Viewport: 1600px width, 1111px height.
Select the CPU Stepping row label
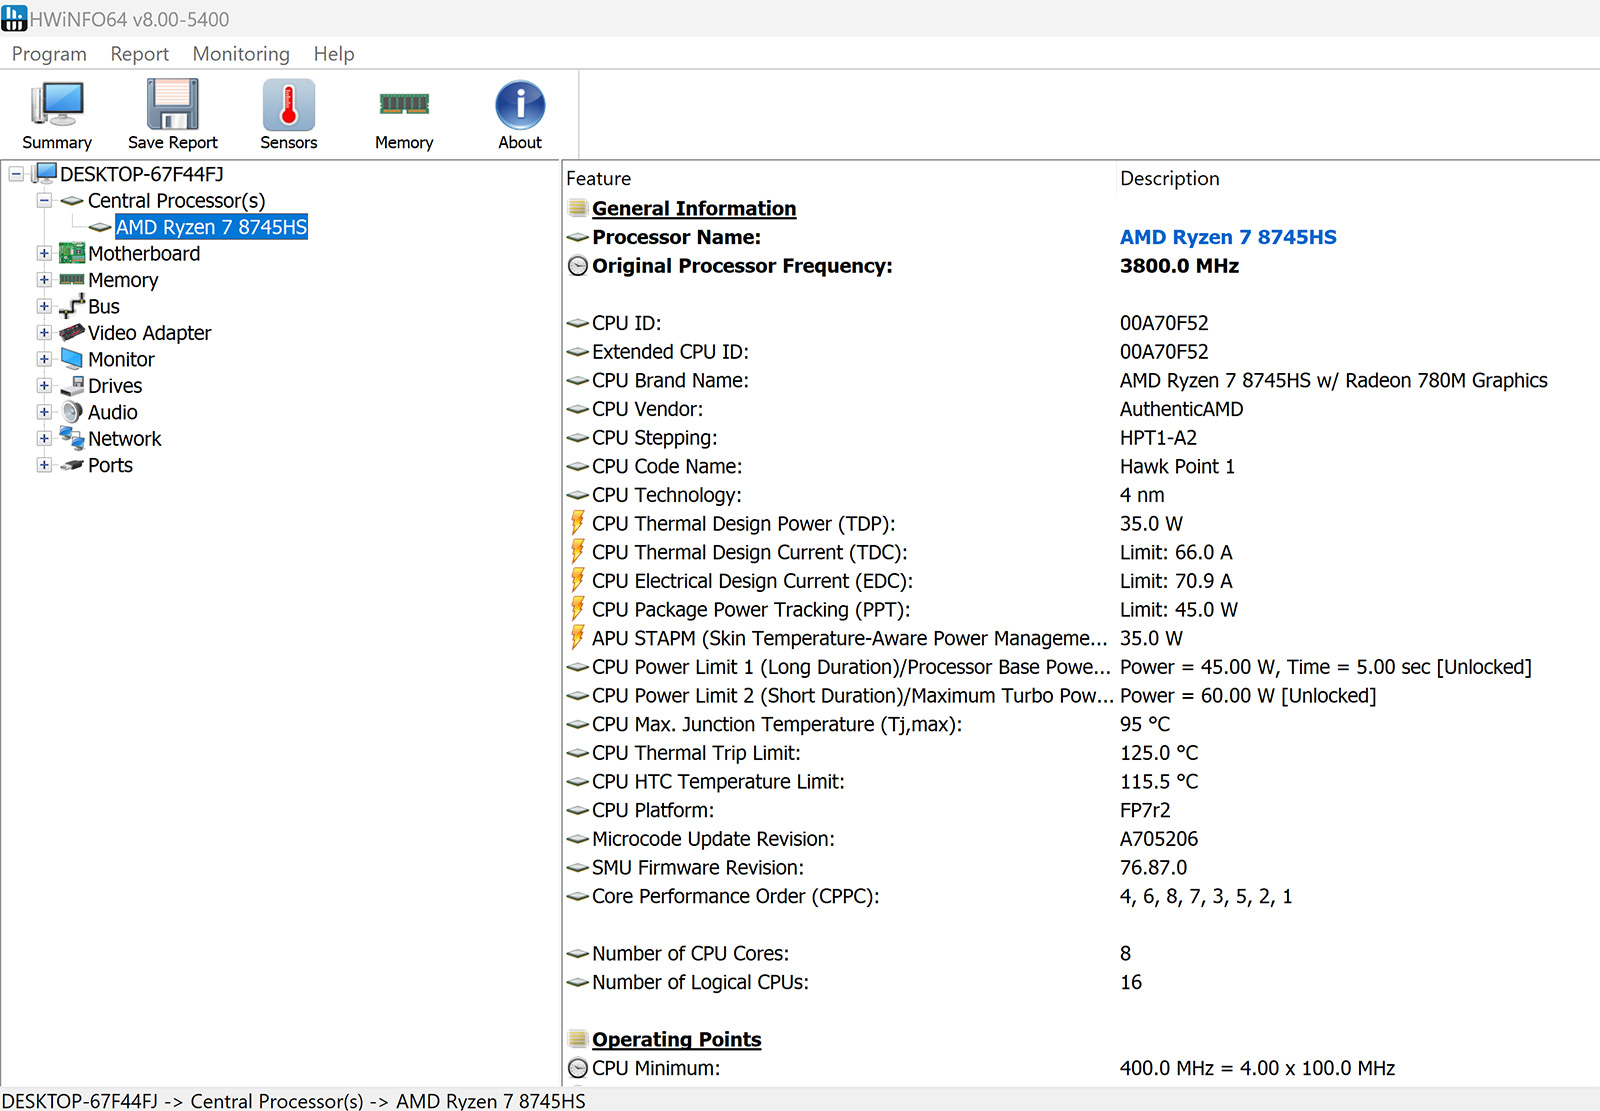(x=655, y=437)
